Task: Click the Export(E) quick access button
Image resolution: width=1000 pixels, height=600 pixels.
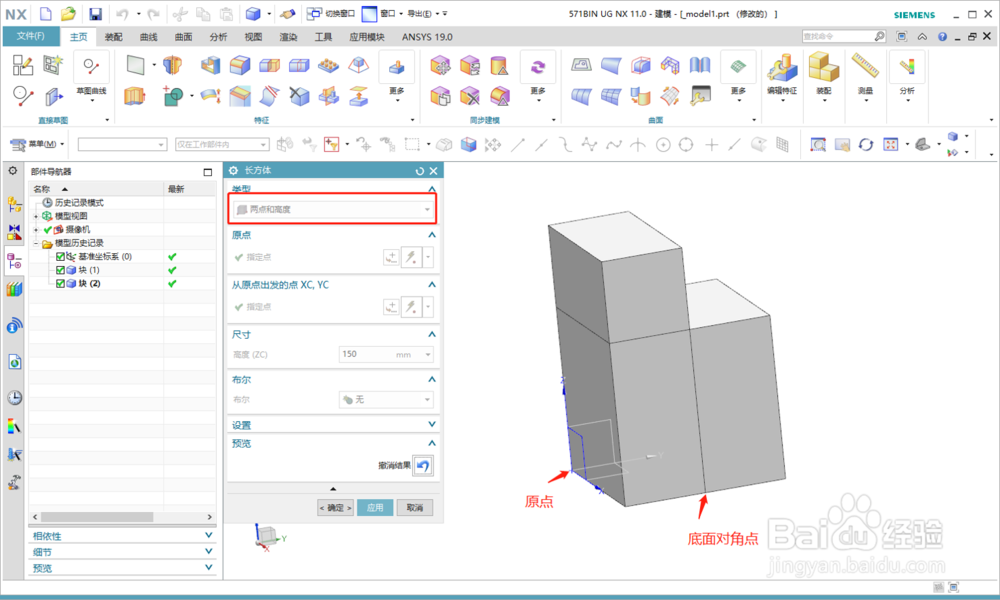Action: click(422, 13)
